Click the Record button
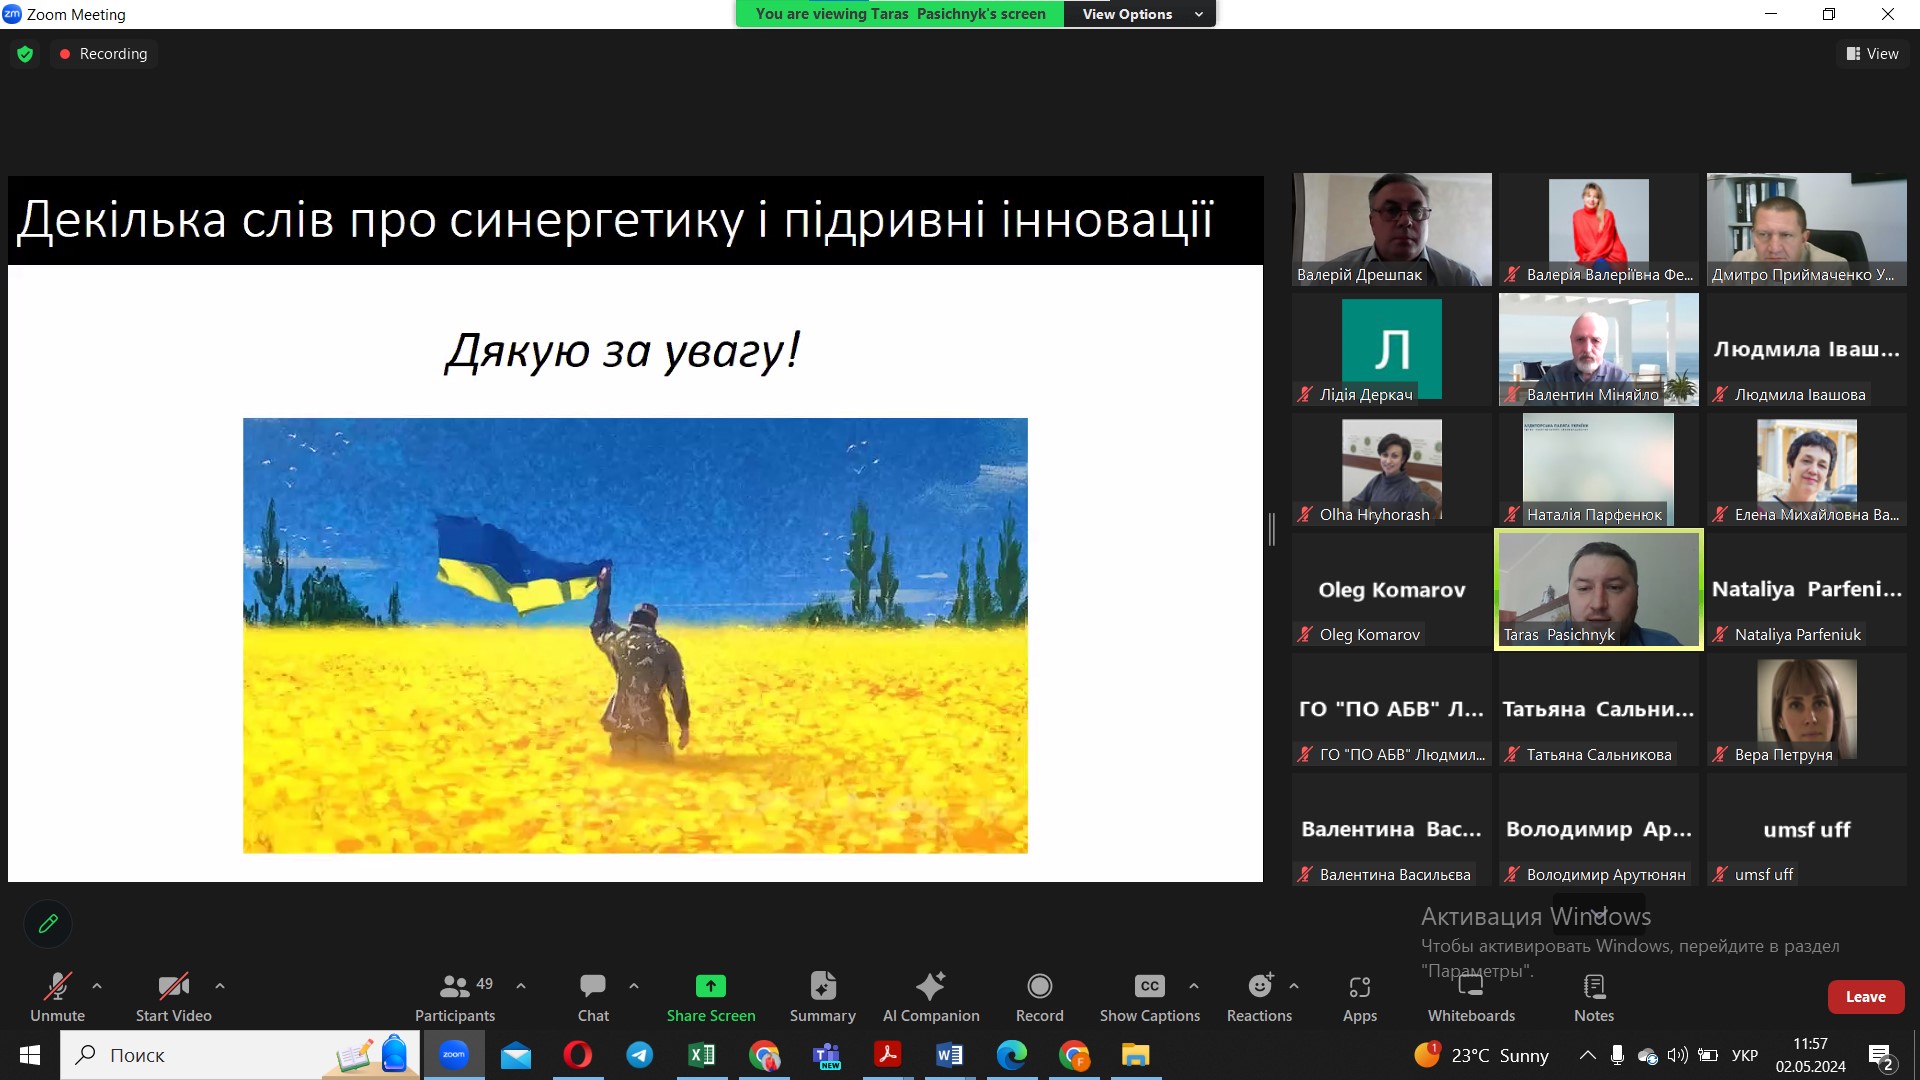Image resolution: width=1920 pixels, height=1080 pixels. coord(1040,997)
